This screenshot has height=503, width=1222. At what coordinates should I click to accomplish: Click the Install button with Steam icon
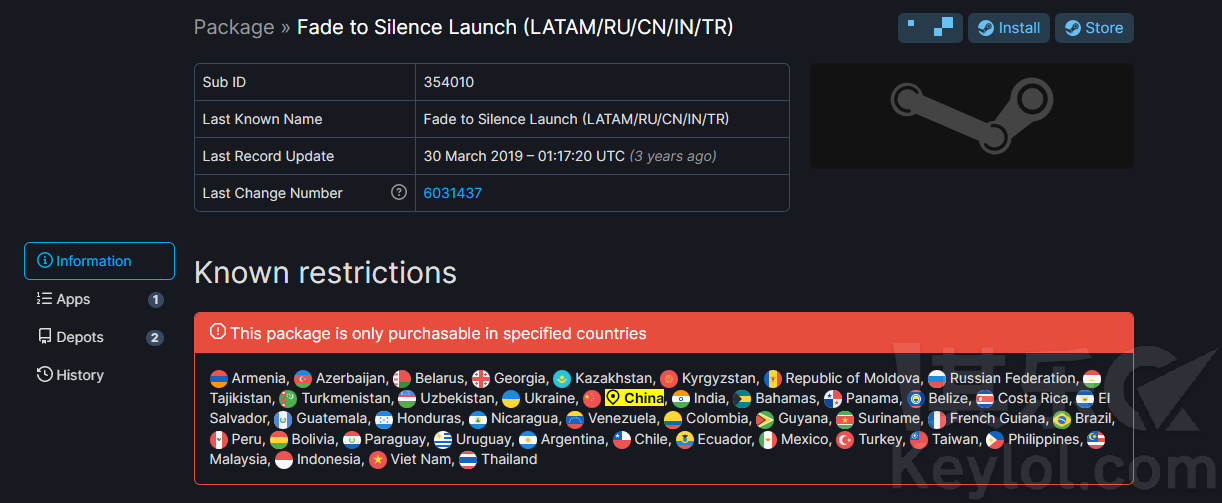click(1008, 28)
